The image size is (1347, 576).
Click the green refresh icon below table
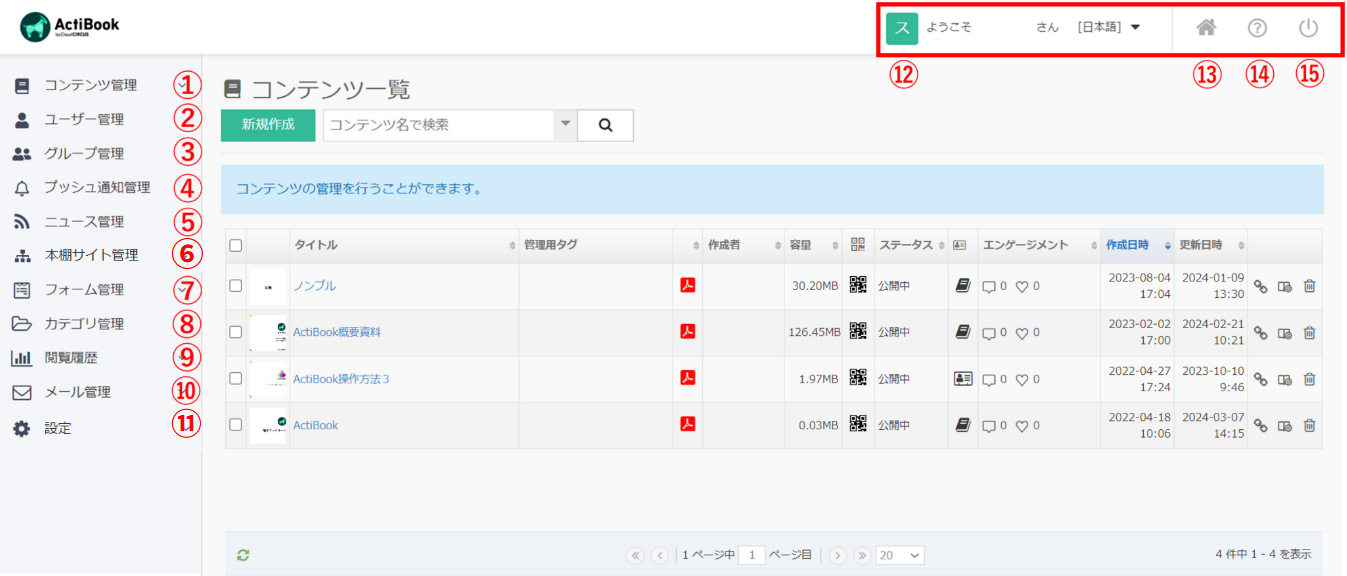(242, 554)
